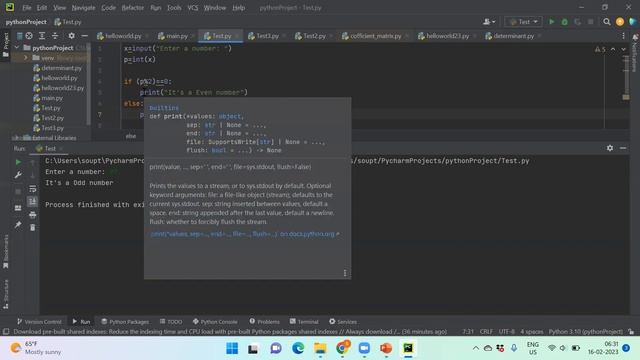The width and height of the screenshot is (640, 360).
Task: Open the Test run configuration dropdown
Action: (523, 22)
